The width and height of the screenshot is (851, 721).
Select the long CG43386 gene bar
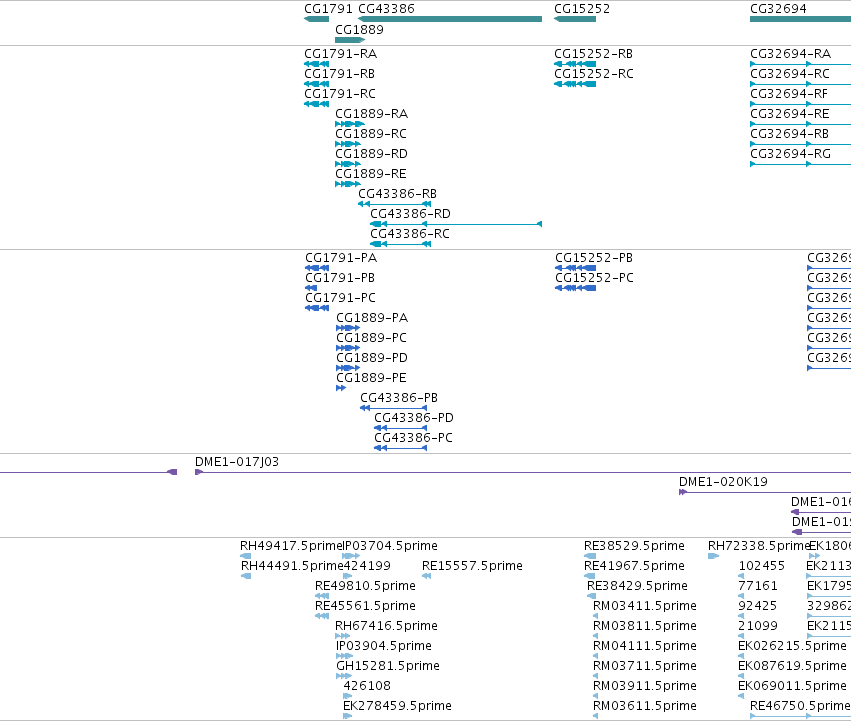pyautogui.click(x=450, y=19)
